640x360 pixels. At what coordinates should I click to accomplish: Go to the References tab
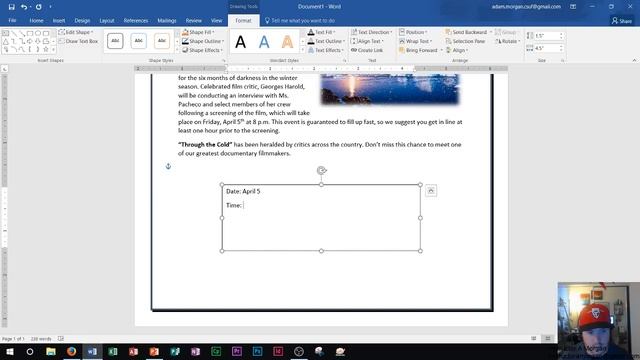tap(136, 20)
